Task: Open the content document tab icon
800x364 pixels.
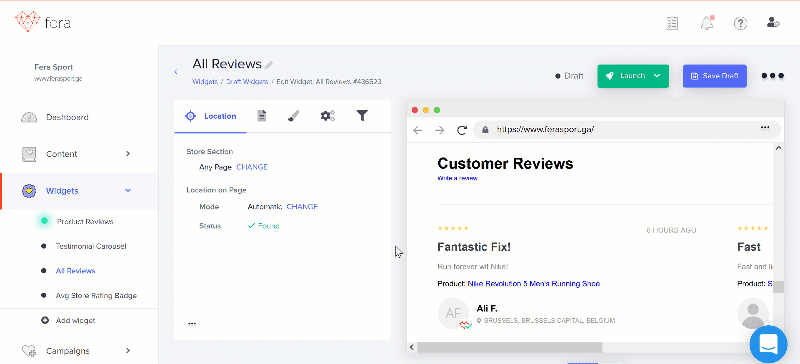Action: coord(262,116)
